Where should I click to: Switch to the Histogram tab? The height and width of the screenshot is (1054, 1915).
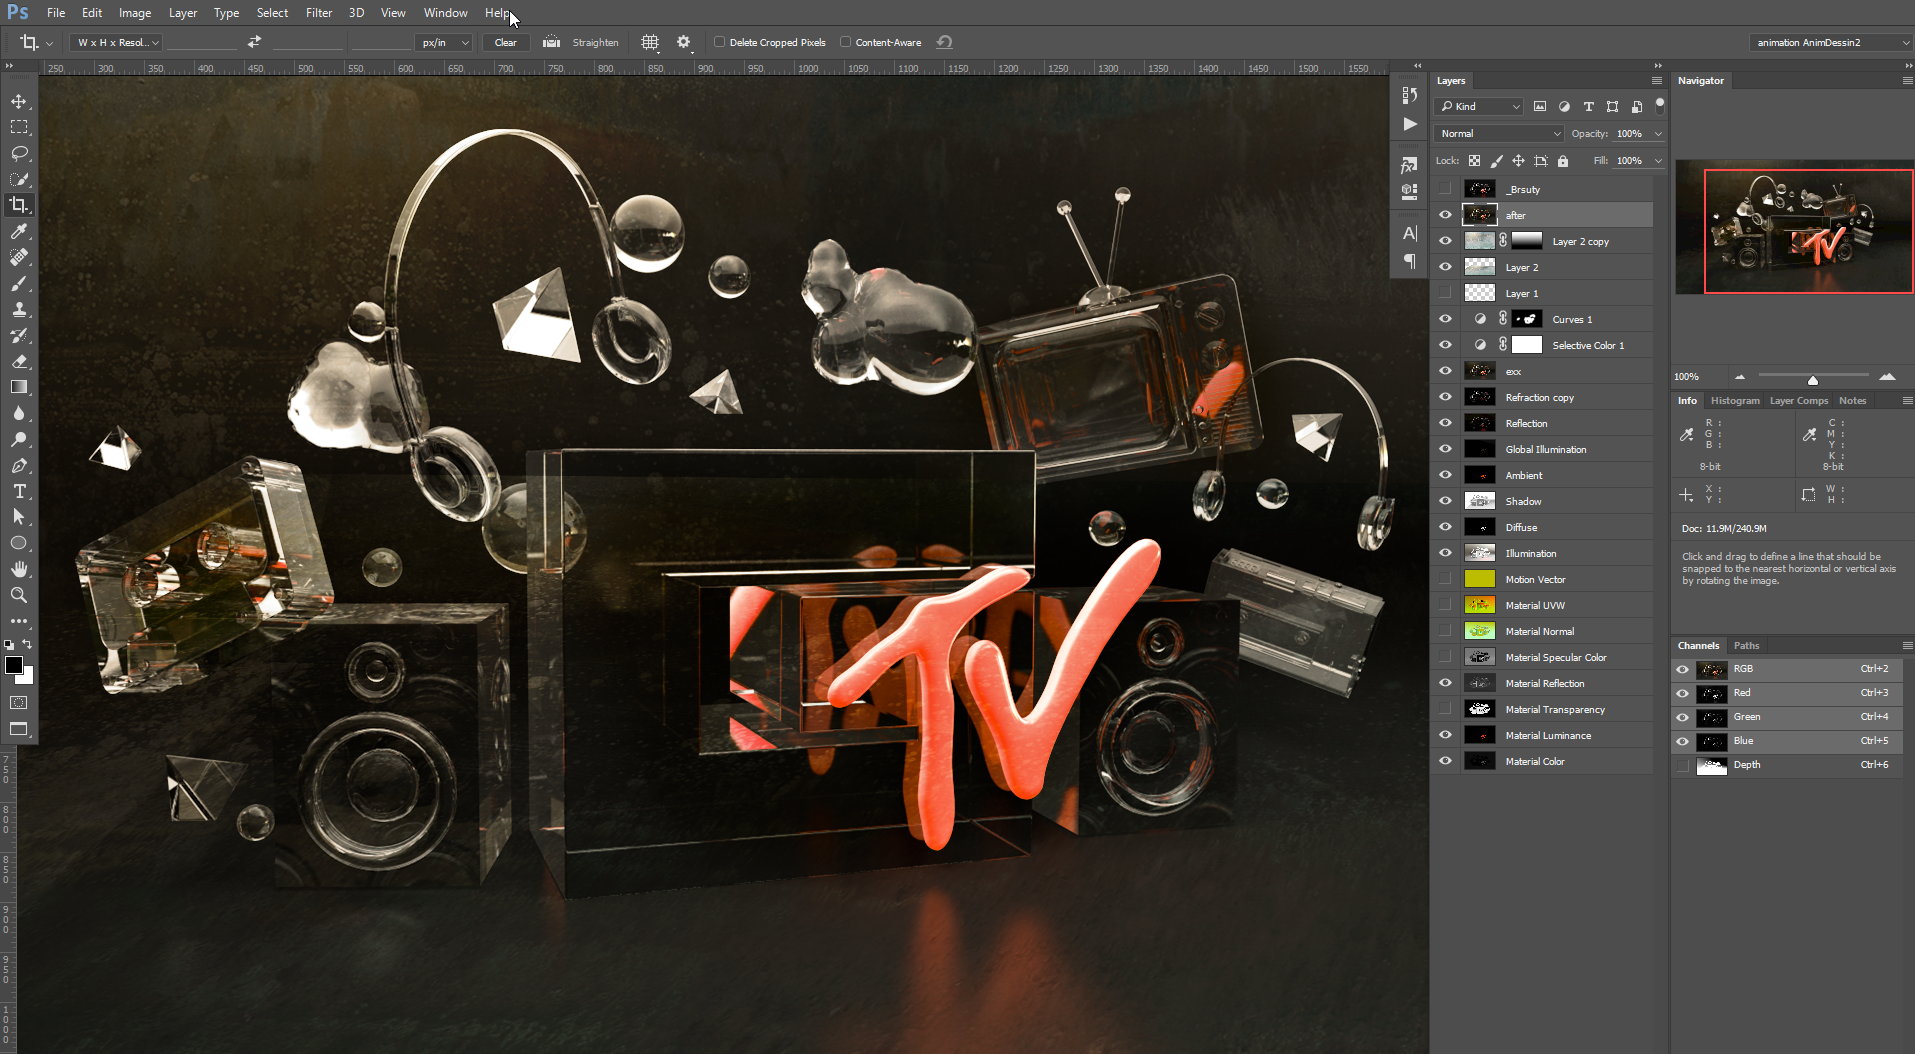click(1735, 401)
